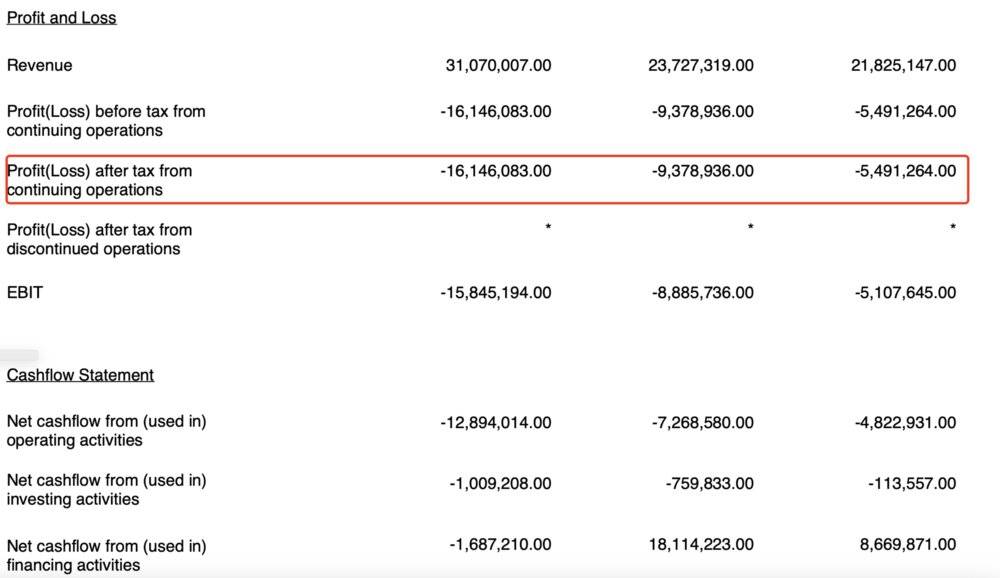Select -9,378,936.00 in the red highlighted row
This screenshot has width=1000, height=578.
point(703,171)
